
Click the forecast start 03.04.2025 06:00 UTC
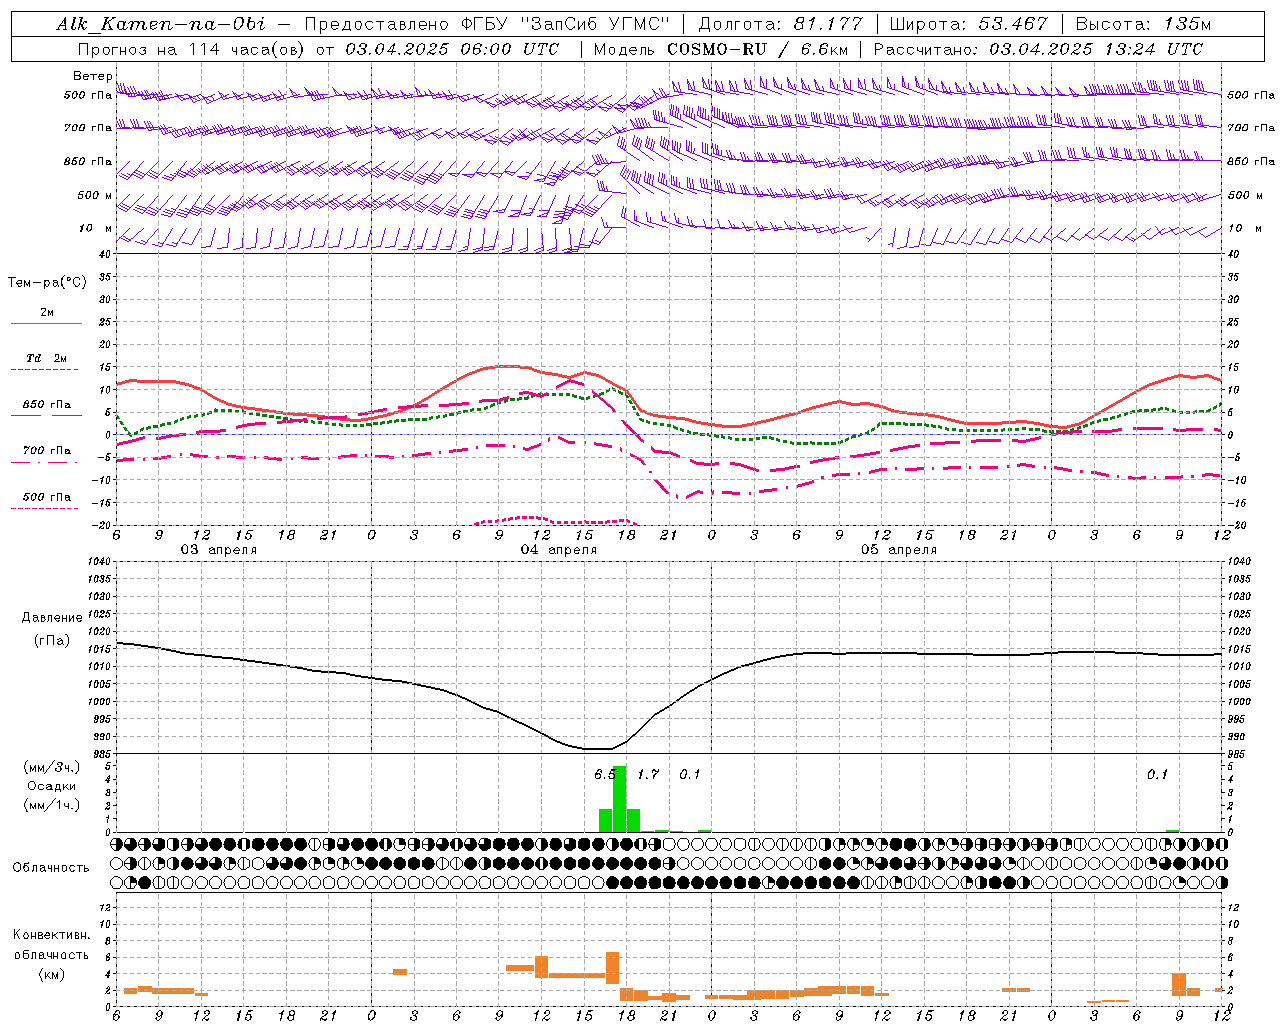tap(451, 49)
